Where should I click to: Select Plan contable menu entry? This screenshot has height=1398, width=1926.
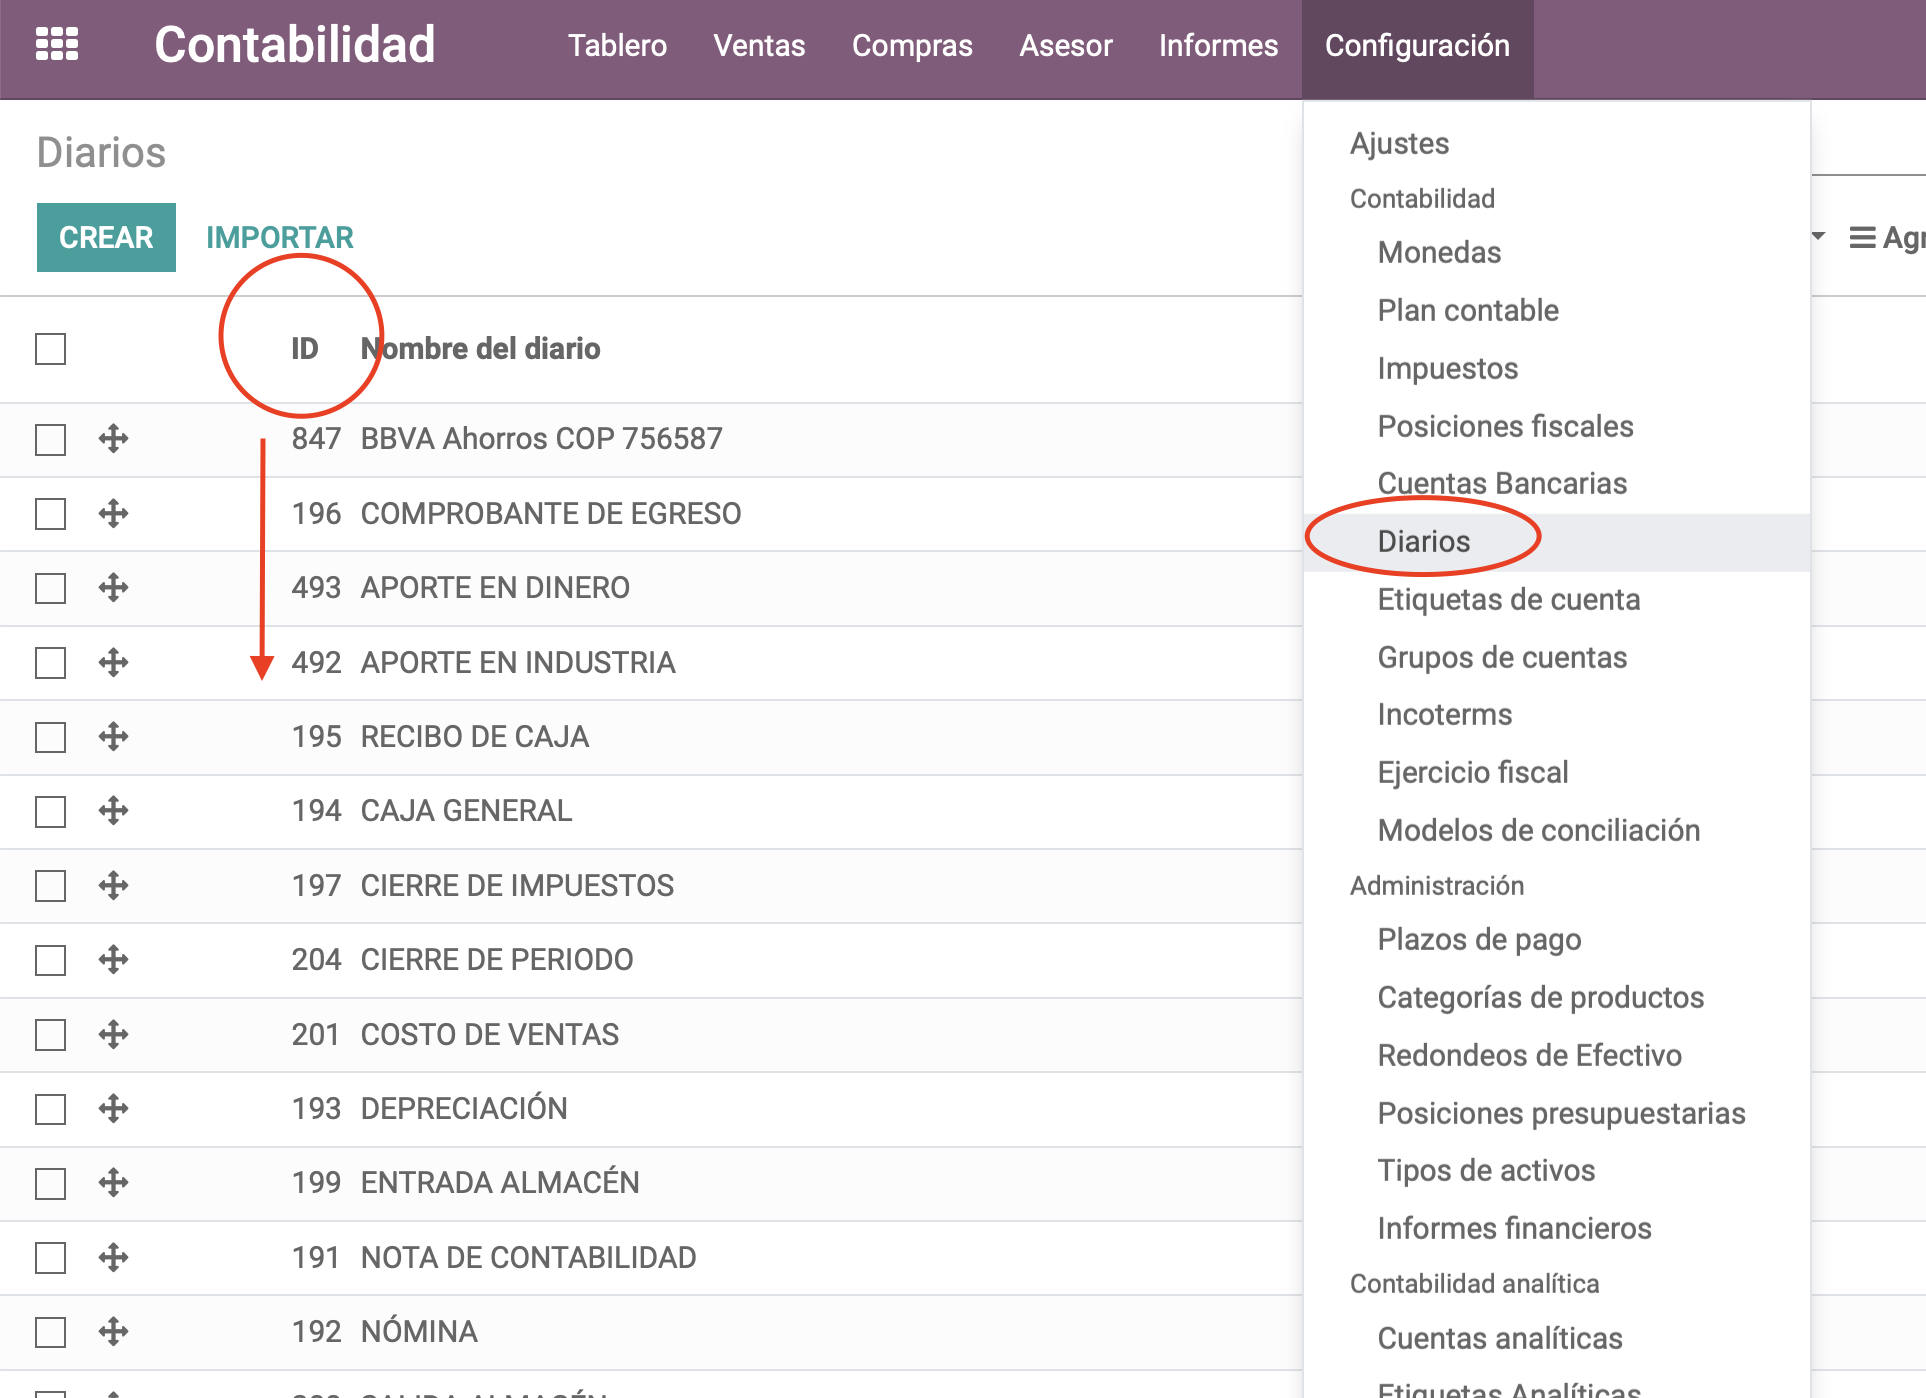[1557, 311]
